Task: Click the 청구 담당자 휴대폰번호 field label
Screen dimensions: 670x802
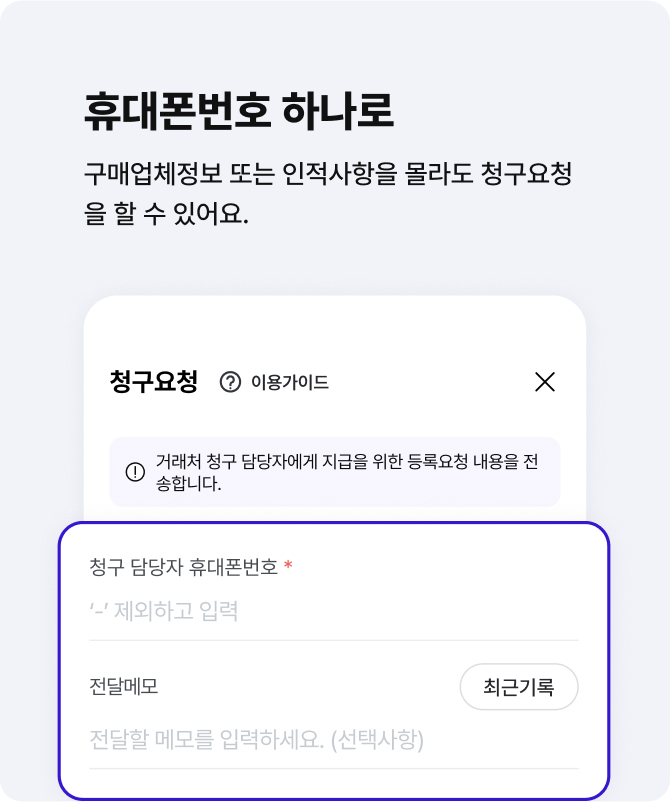Action: [183, 567]
